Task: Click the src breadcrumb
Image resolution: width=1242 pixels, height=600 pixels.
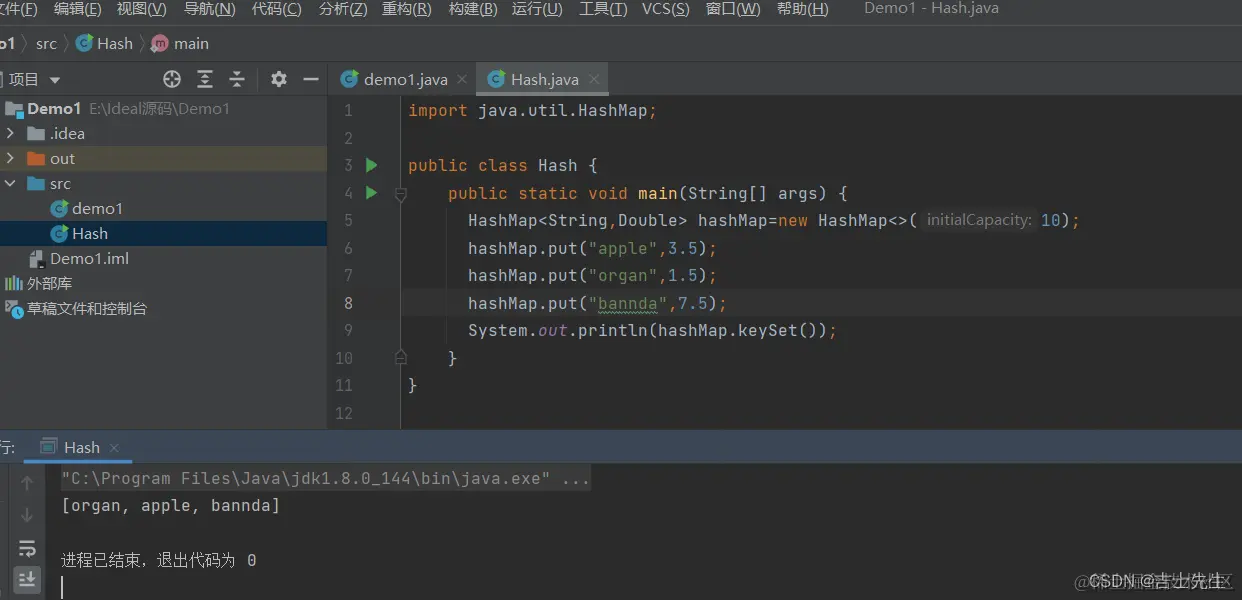Action: [46, 44]
